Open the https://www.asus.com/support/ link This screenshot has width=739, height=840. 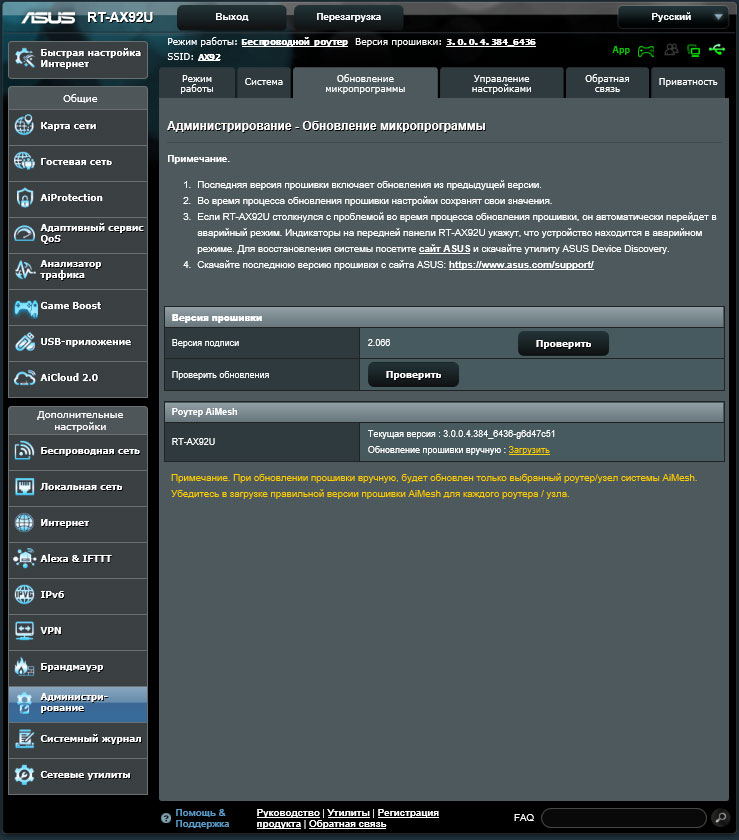pyautogui.click(x=521, y=265)
